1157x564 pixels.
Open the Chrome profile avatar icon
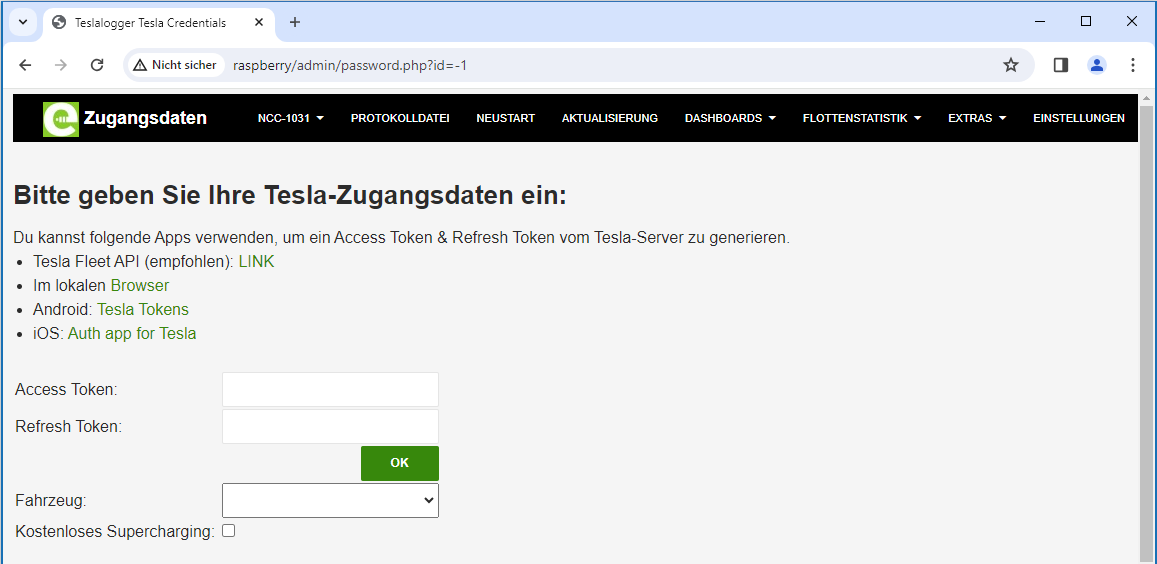1097,65
